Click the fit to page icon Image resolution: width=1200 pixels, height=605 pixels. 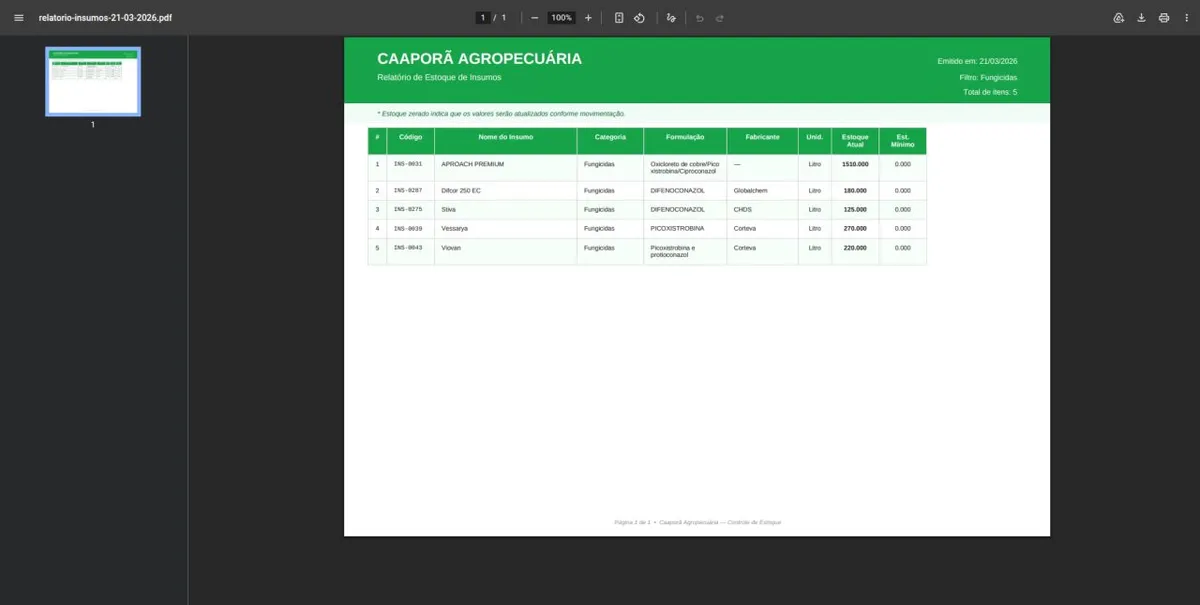619,18
